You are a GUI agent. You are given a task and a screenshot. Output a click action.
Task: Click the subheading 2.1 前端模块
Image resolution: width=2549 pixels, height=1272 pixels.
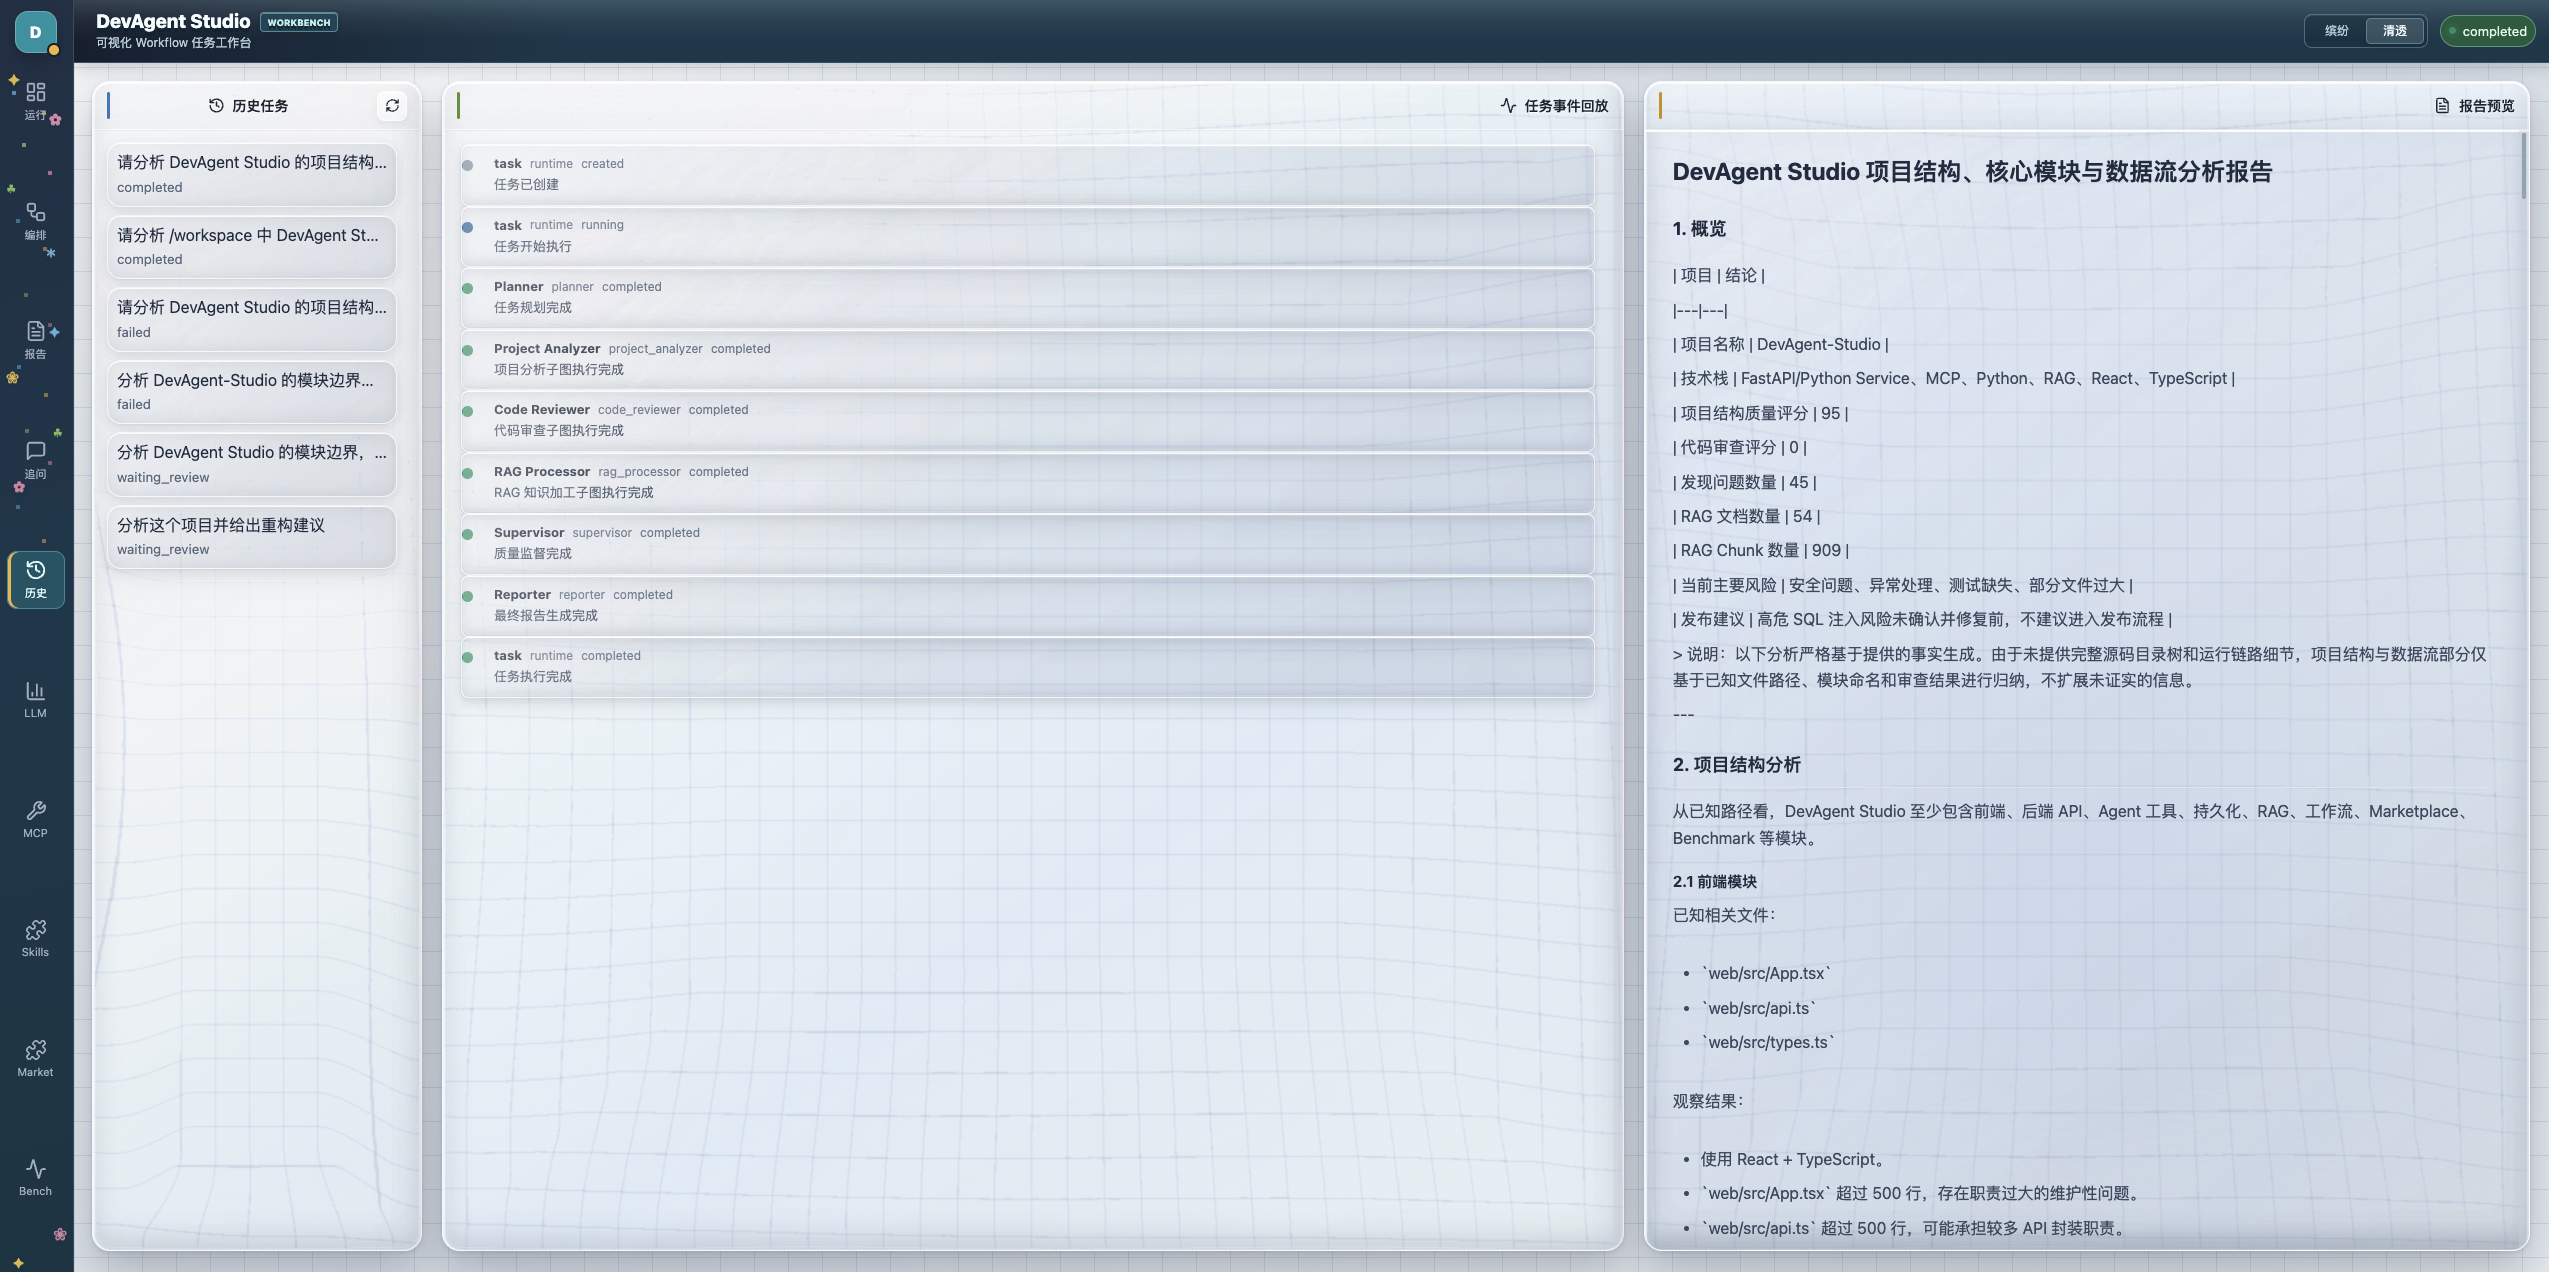pyautogui.click(x=1715, y=881)
